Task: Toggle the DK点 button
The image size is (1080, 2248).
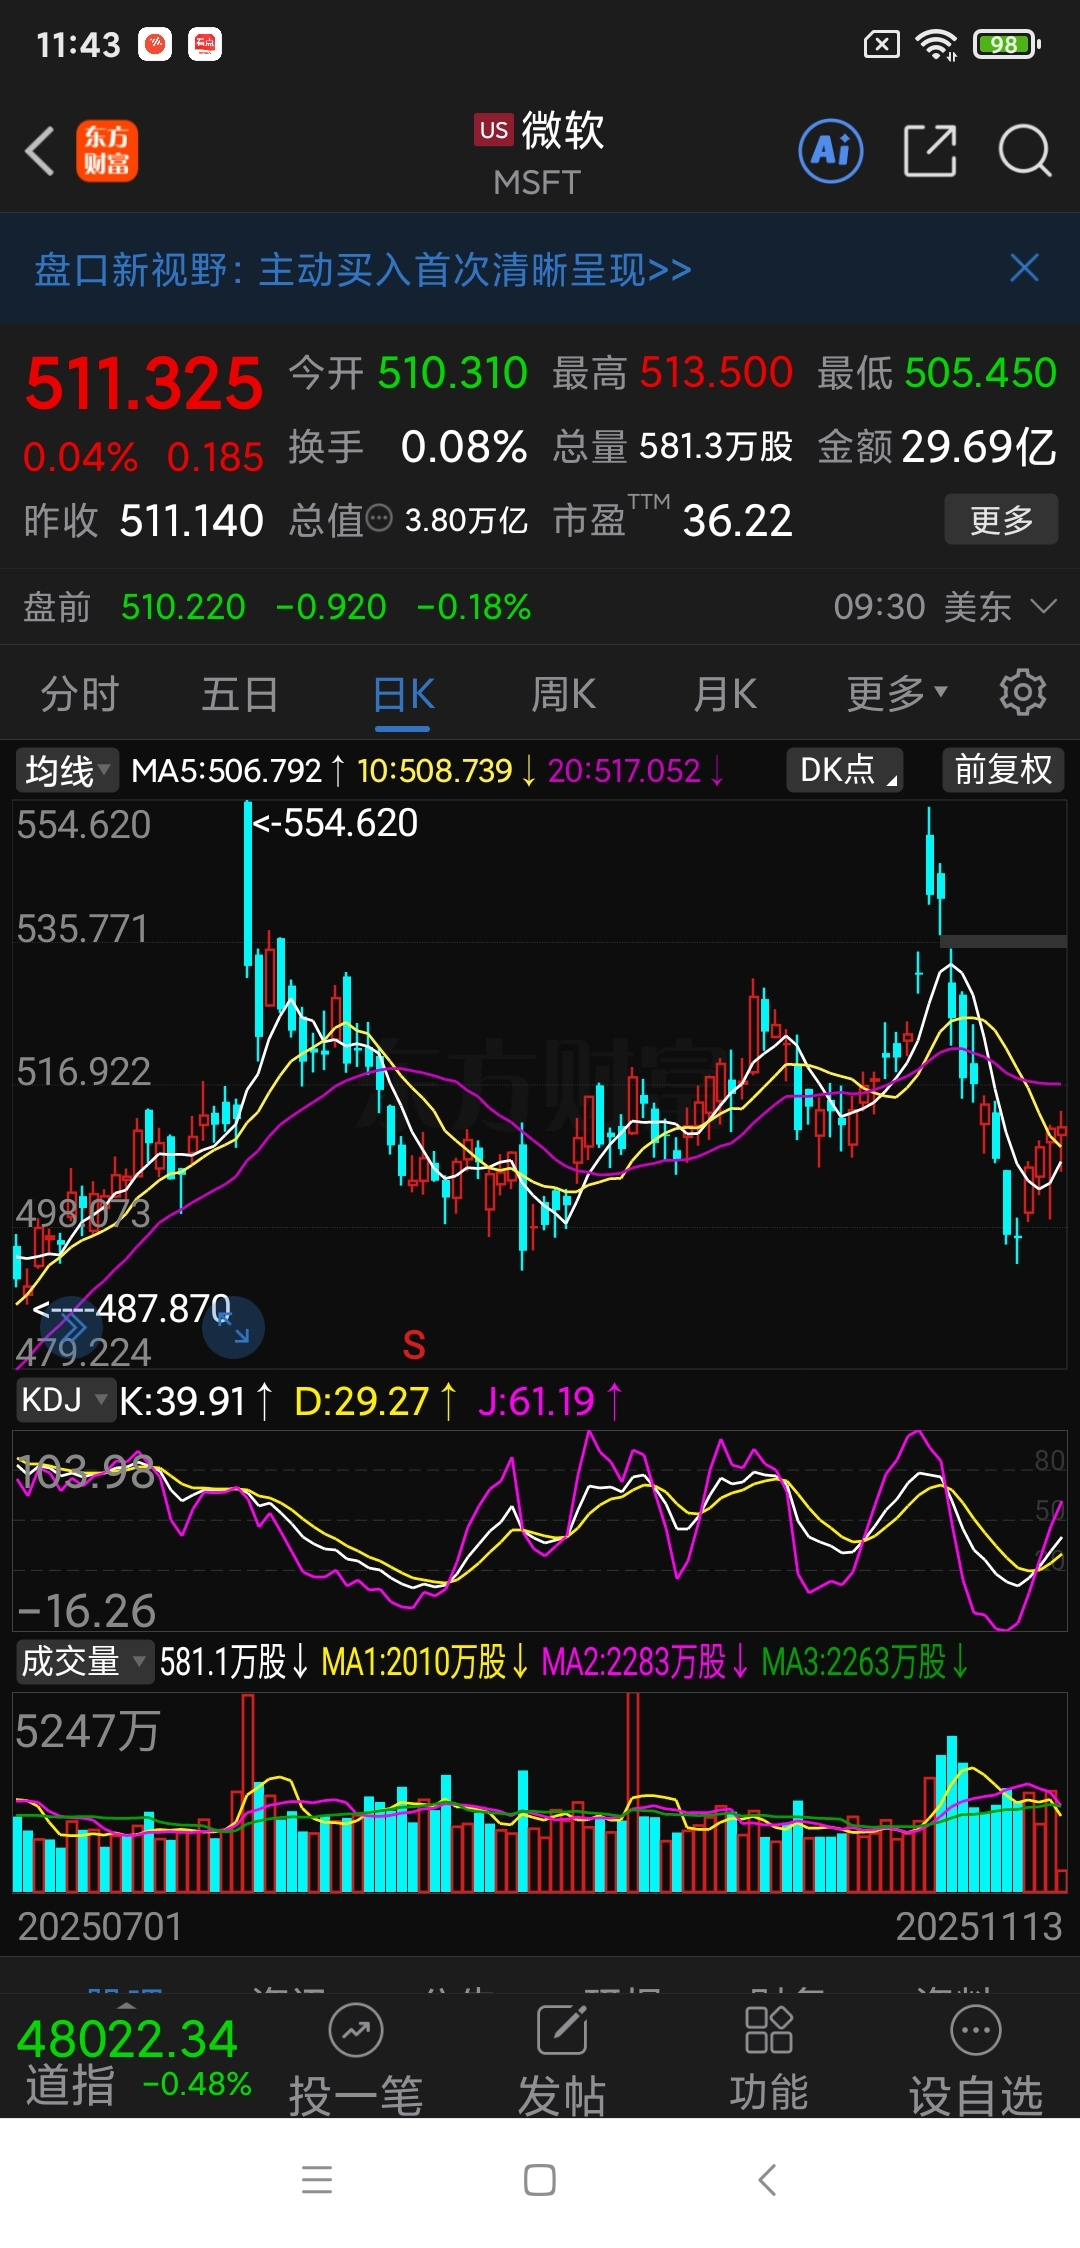Action: [846, 770]
